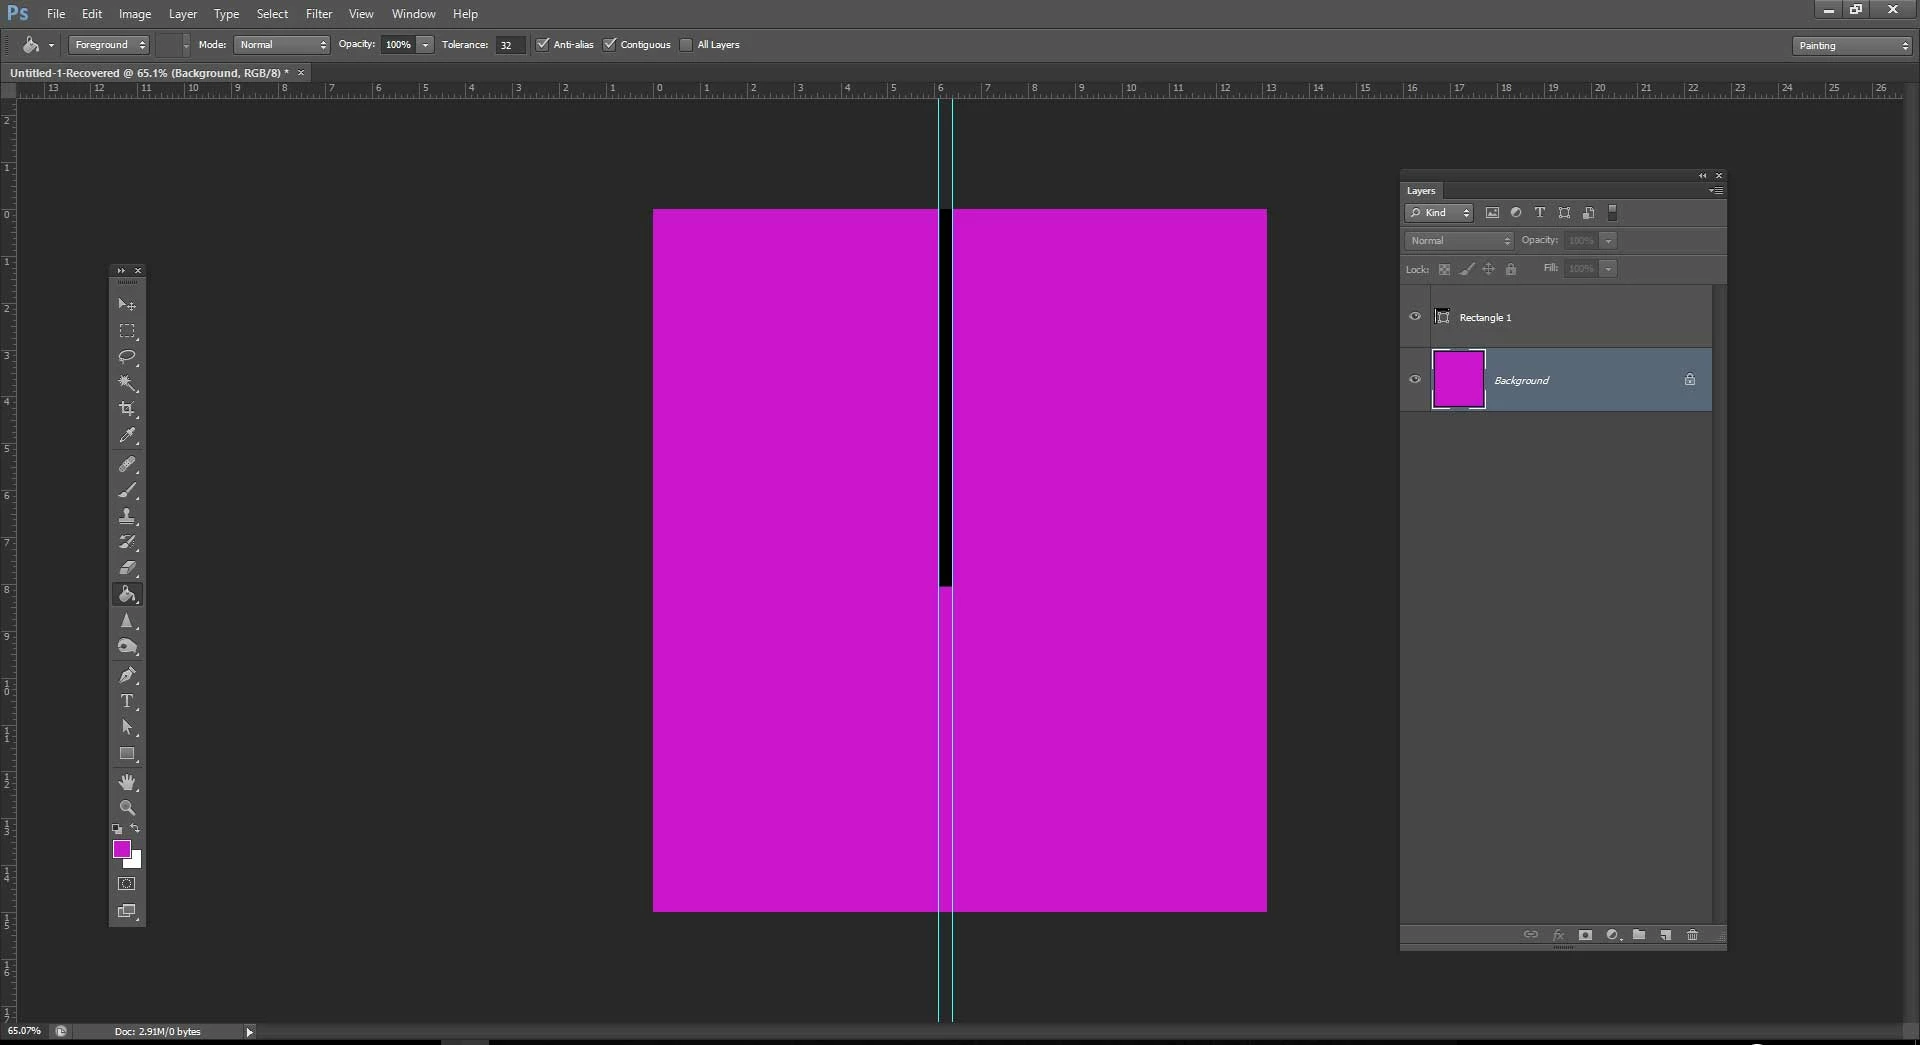Open the Mode dropdown in options bar
Screen dimensions: 1920x1045
pos(282,45)
